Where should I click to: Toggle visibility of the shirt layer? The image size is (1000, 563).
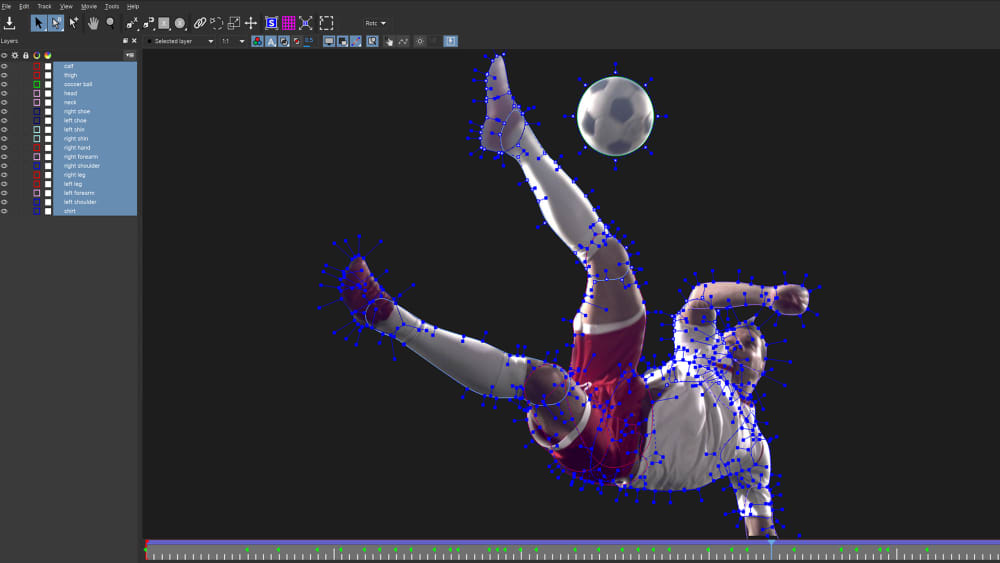[4, 211]
